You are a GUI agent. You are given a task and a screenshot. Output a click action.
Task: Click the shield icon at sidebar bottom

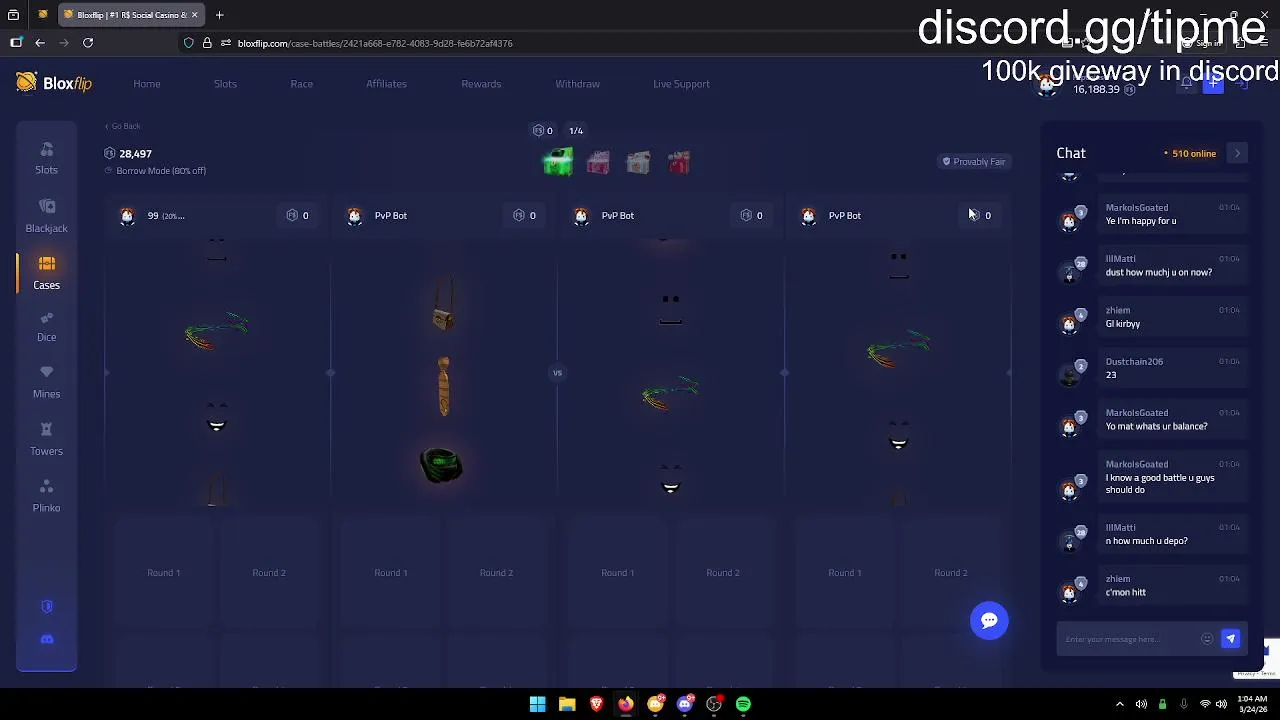(x=46, y=607)
